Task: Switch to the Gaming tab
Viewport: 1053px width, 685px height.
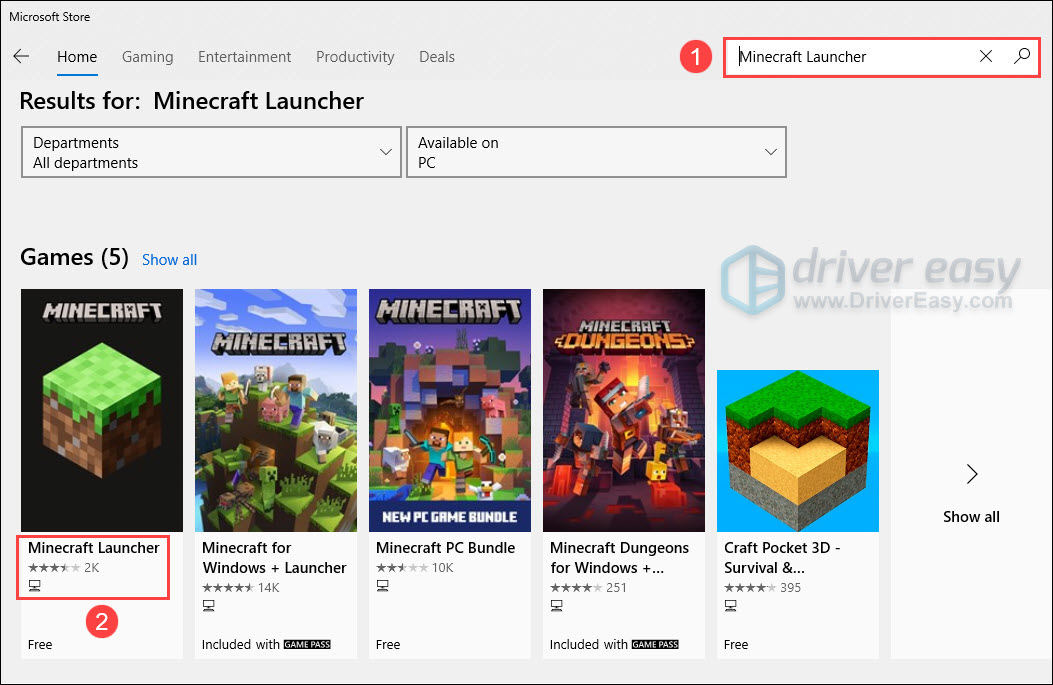Action: tap(148, 57)
